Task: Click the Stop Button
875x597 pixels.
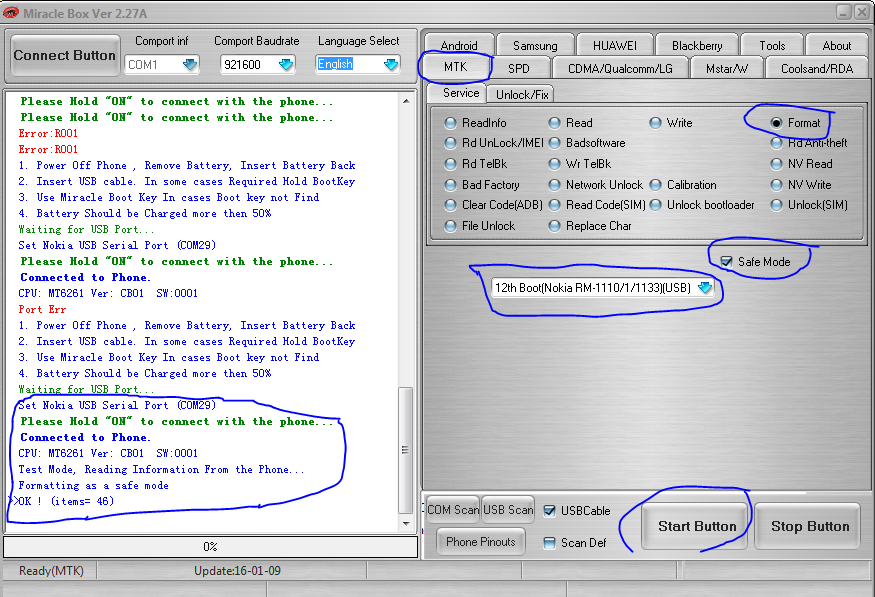Action: coord(808,526)
